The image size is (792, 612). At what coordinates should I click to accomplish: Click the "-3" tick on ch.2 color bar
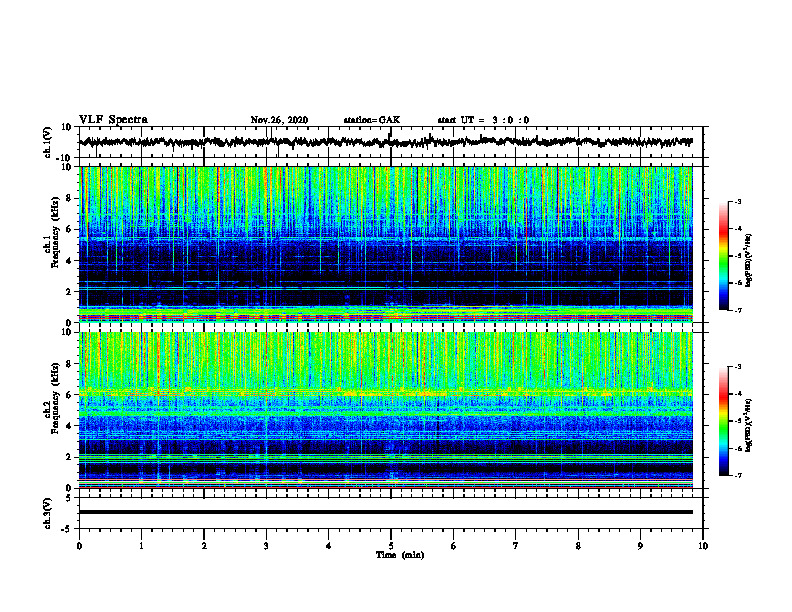737,367
